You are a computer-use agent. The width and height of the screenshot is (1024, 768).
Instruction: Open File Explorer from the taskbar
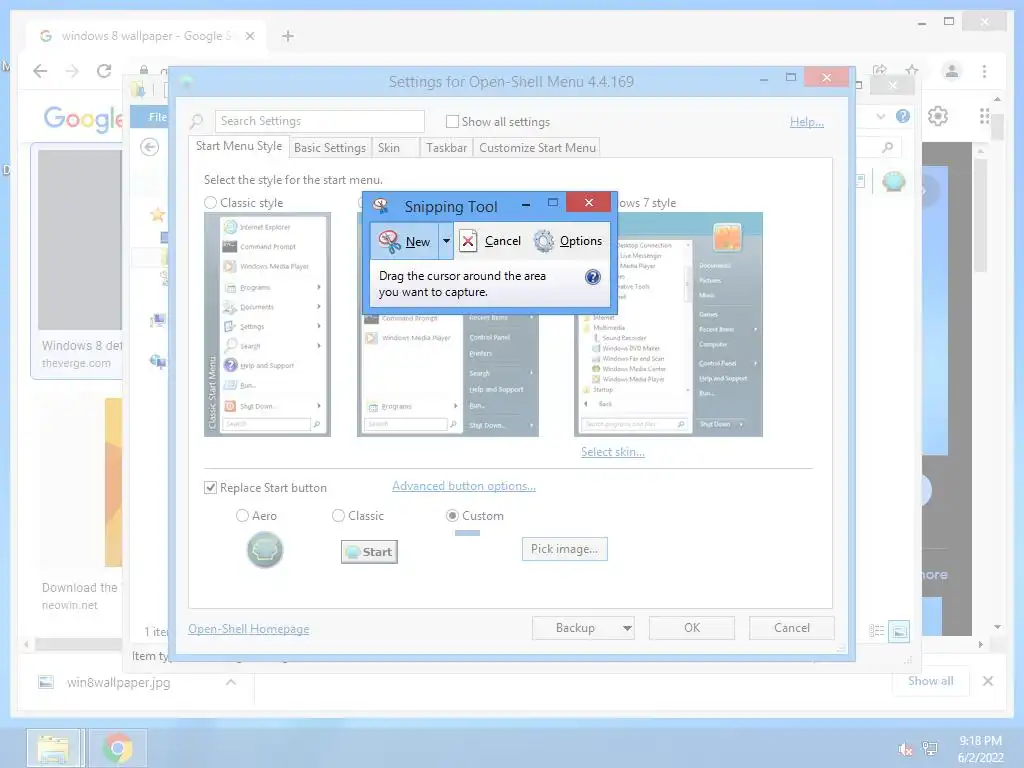tap(56, 748)
